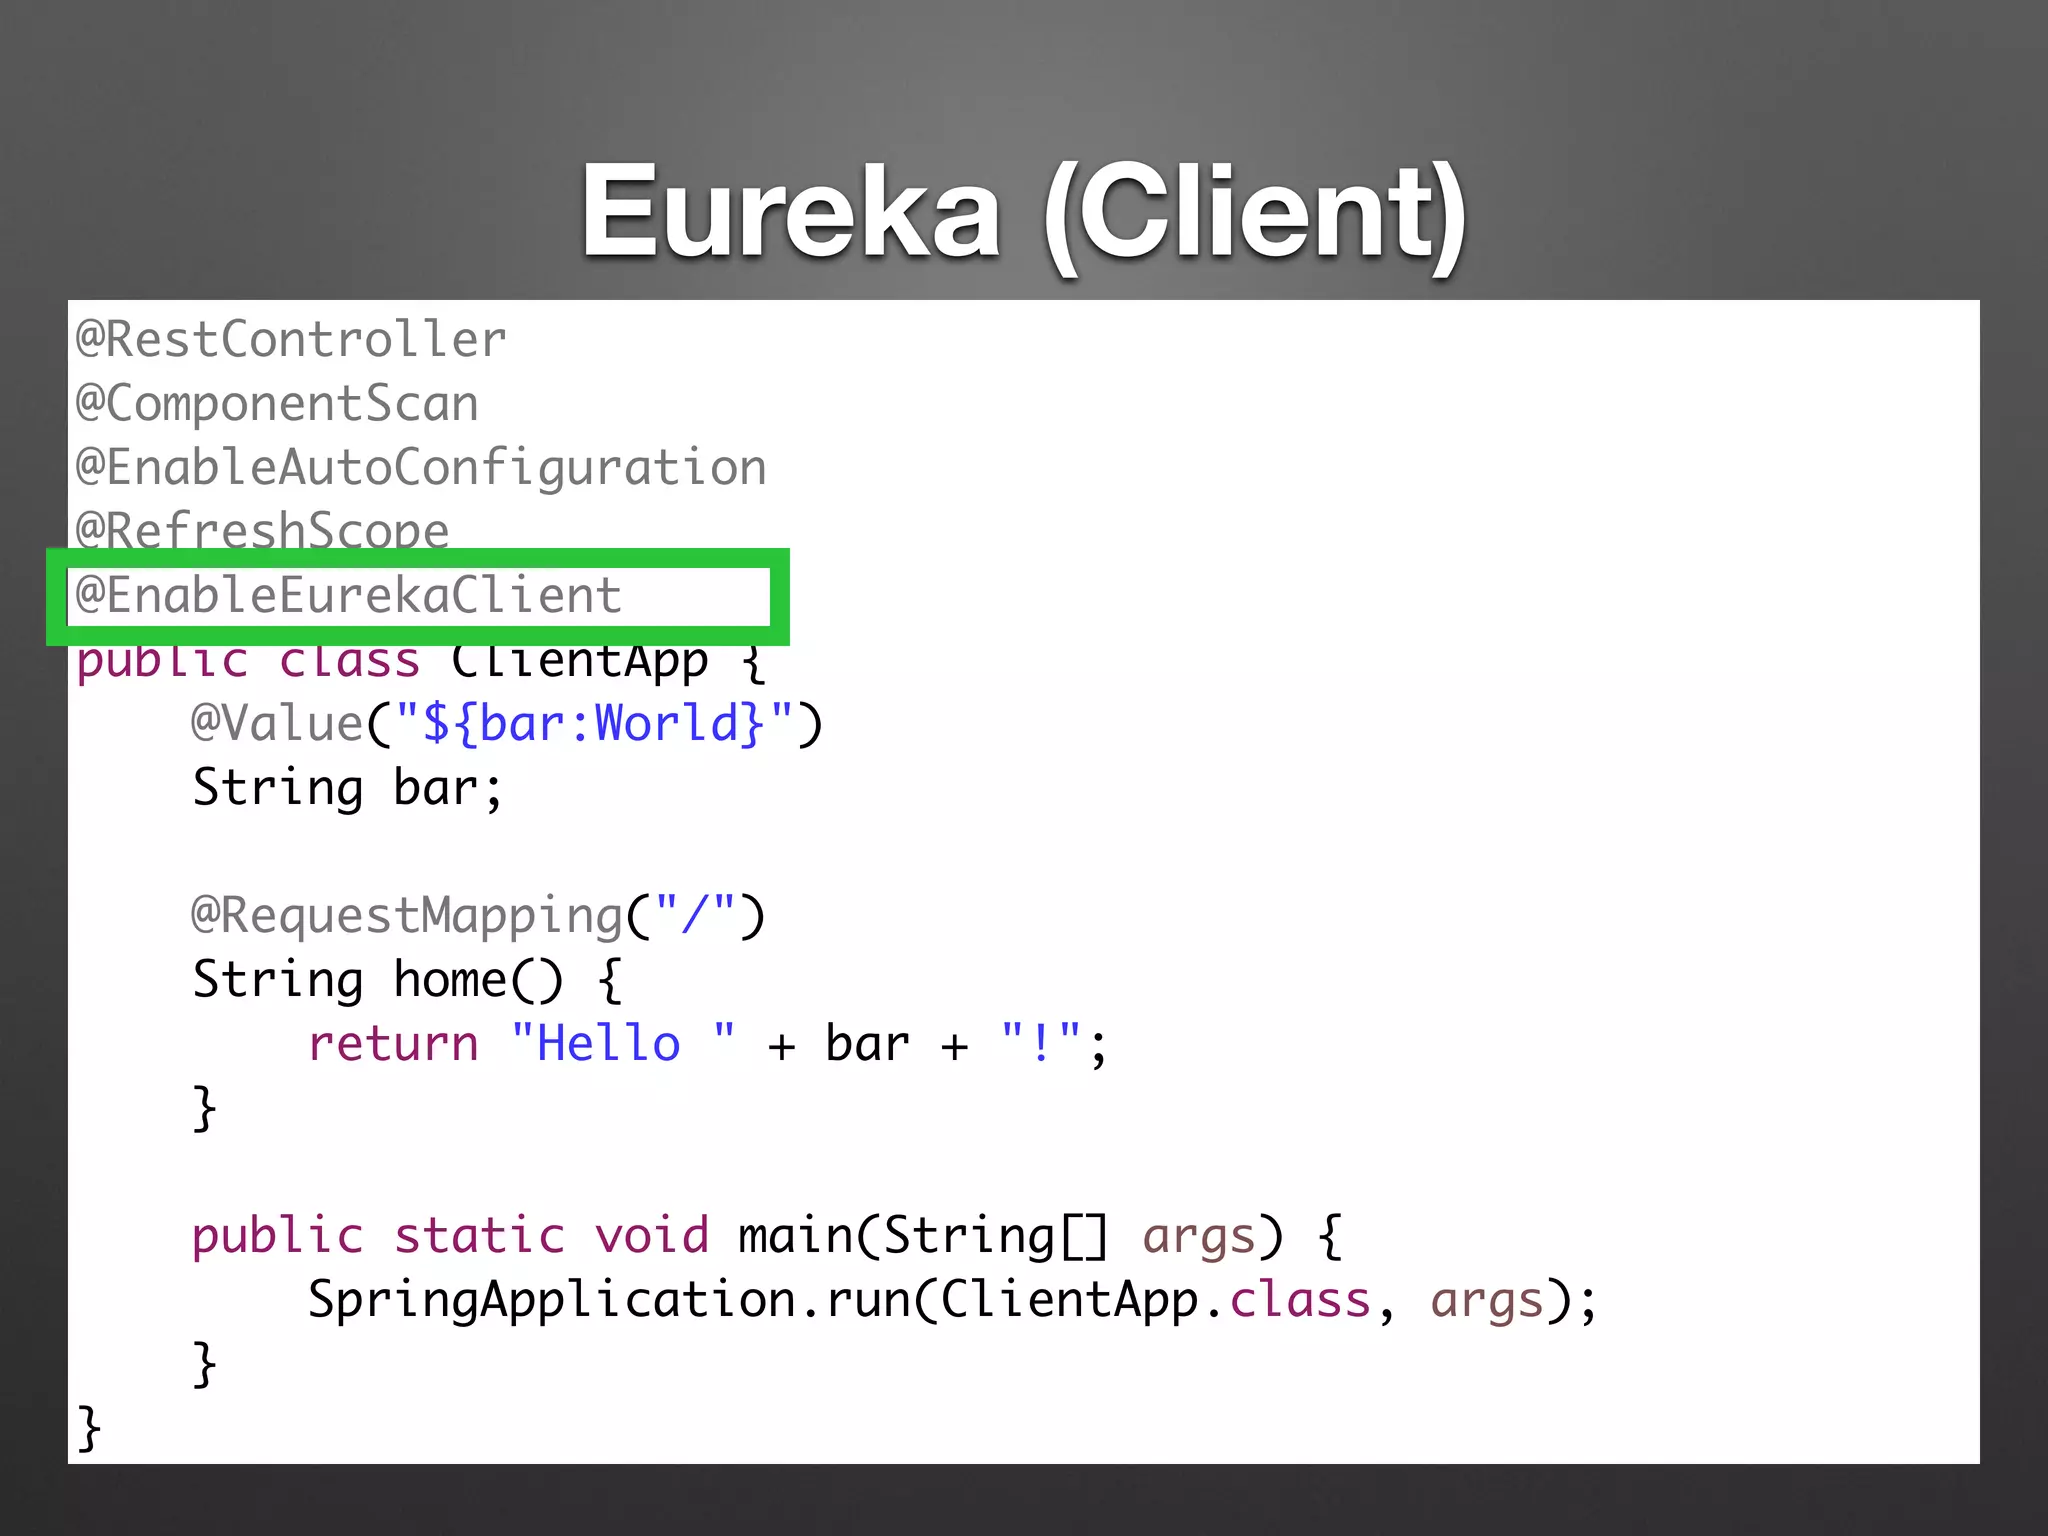2048x1536 pixels.
Task: Click the @RequestMapping("/") annotation
Action: click(x=478, y=917)
